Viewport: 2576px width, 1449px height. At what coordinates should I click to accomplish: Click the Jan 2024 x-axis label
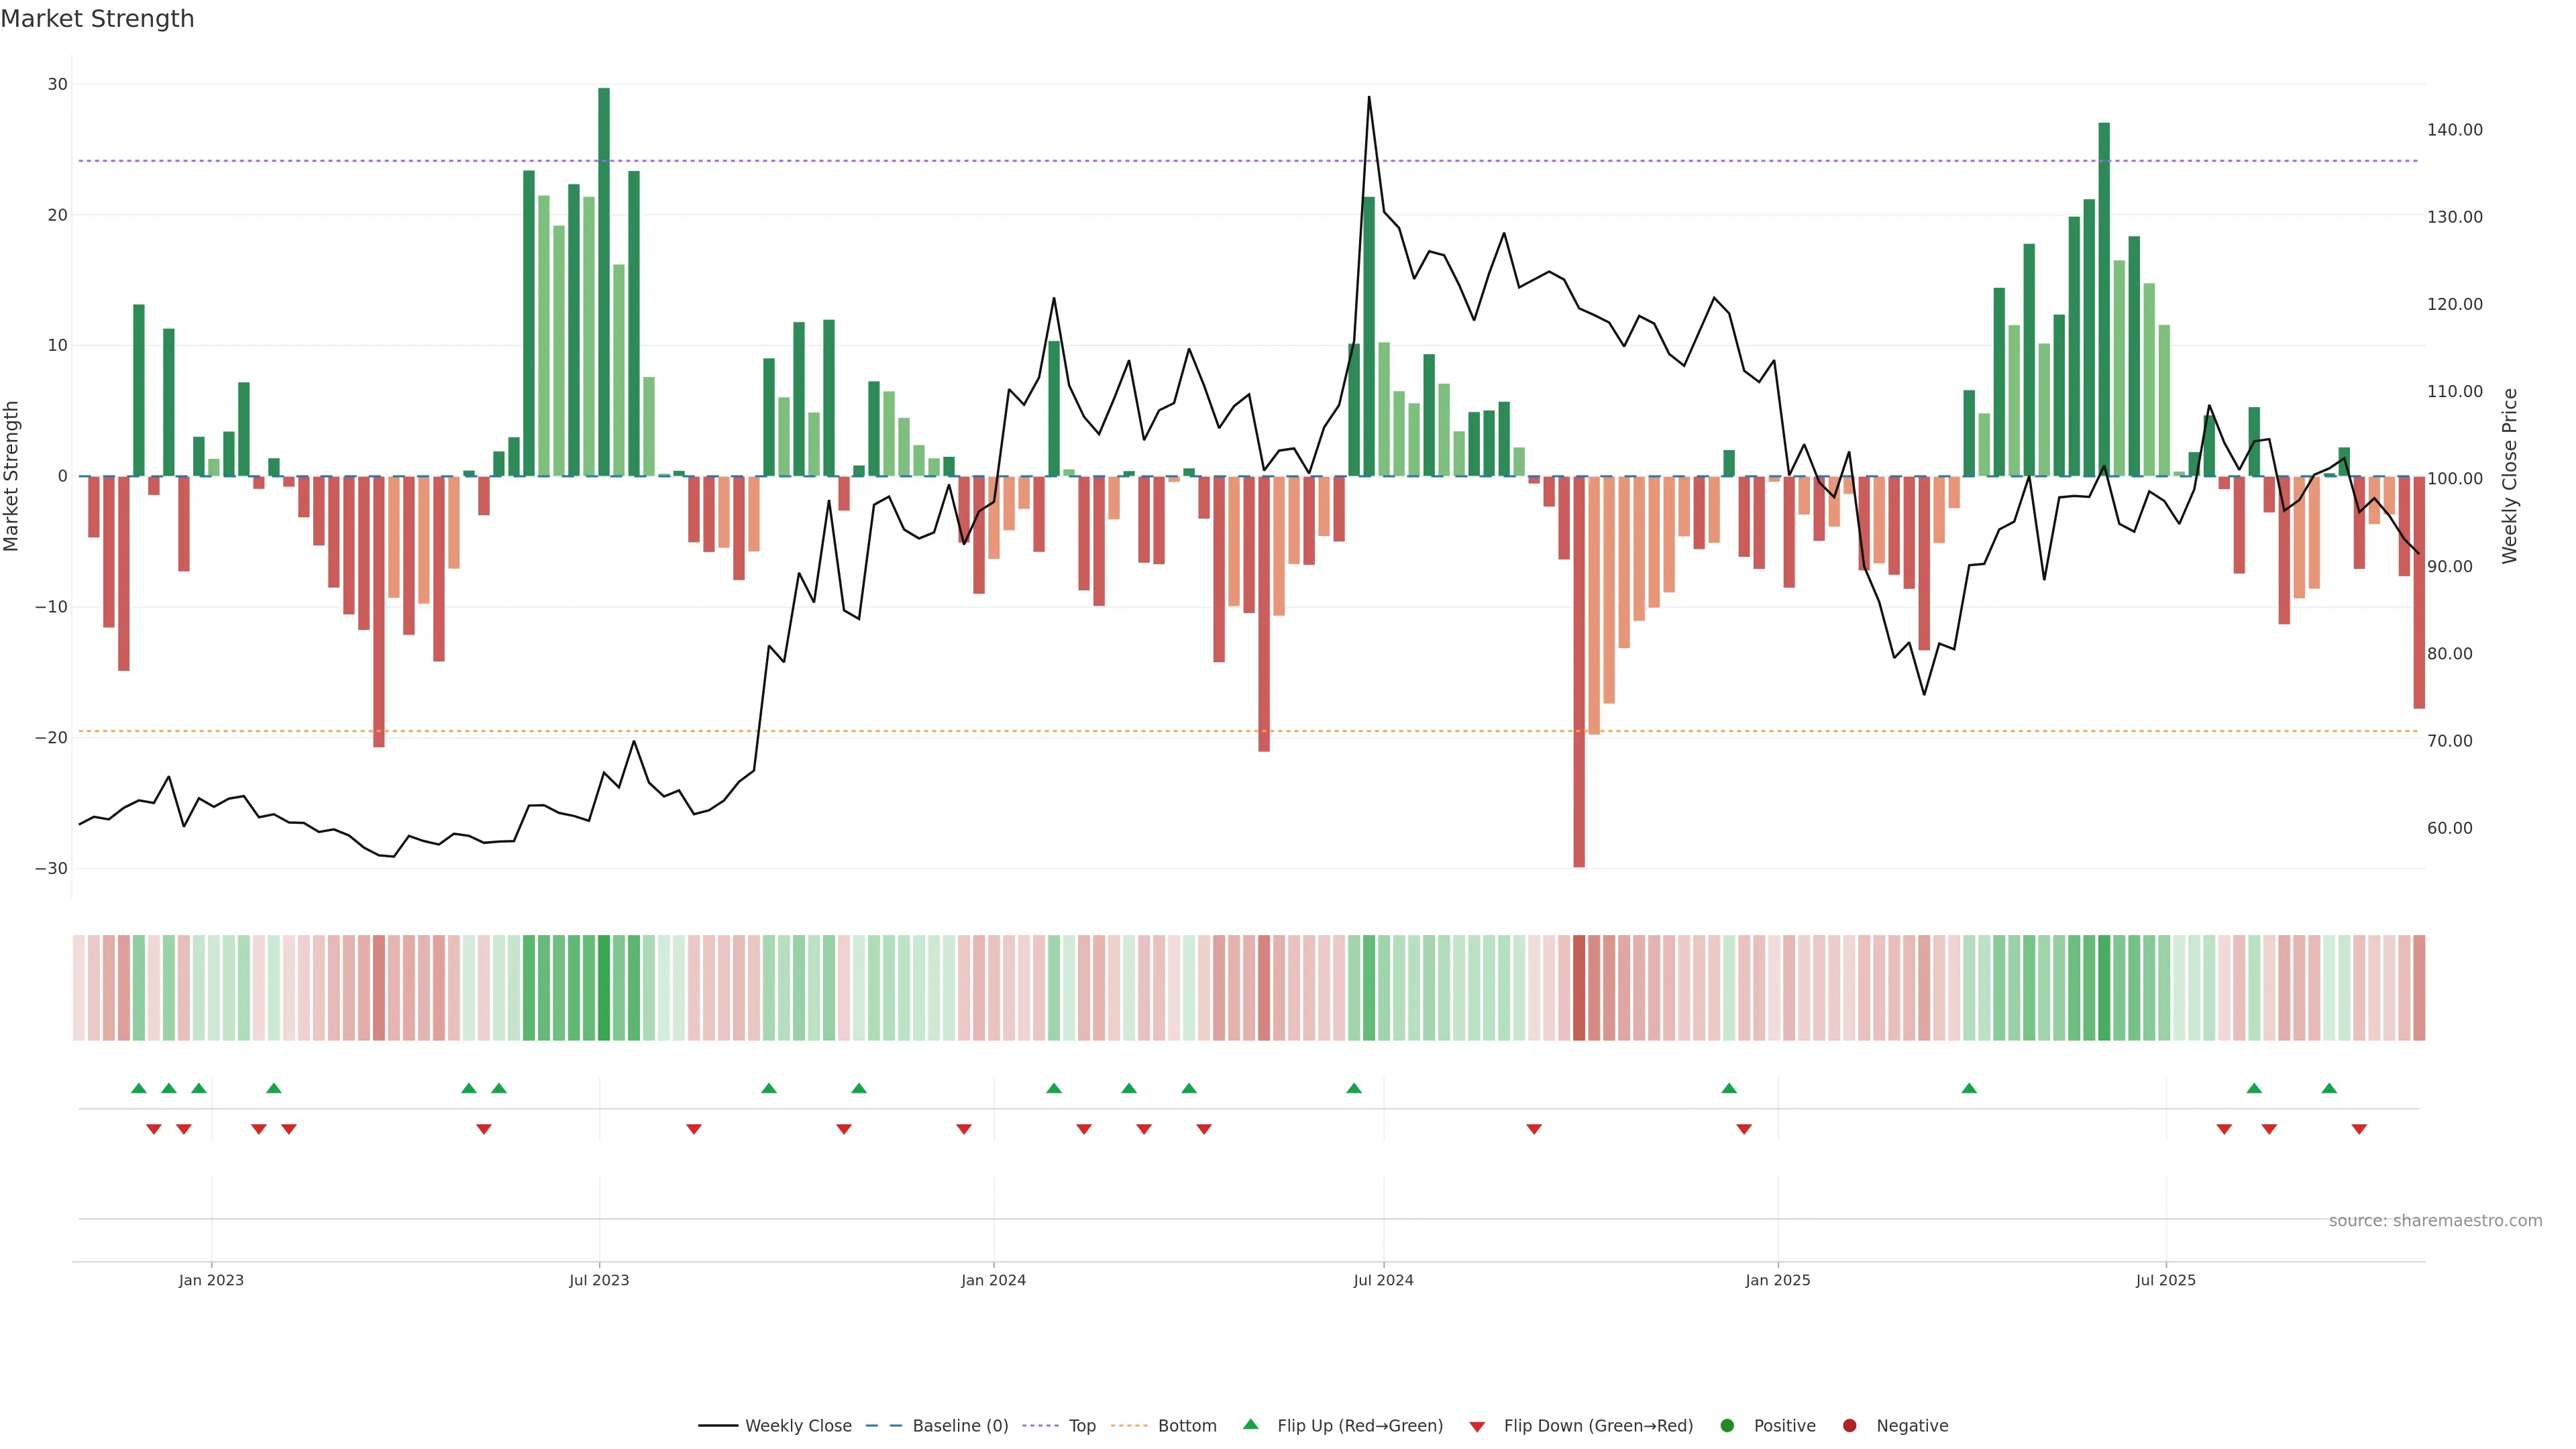point(993,1280)
